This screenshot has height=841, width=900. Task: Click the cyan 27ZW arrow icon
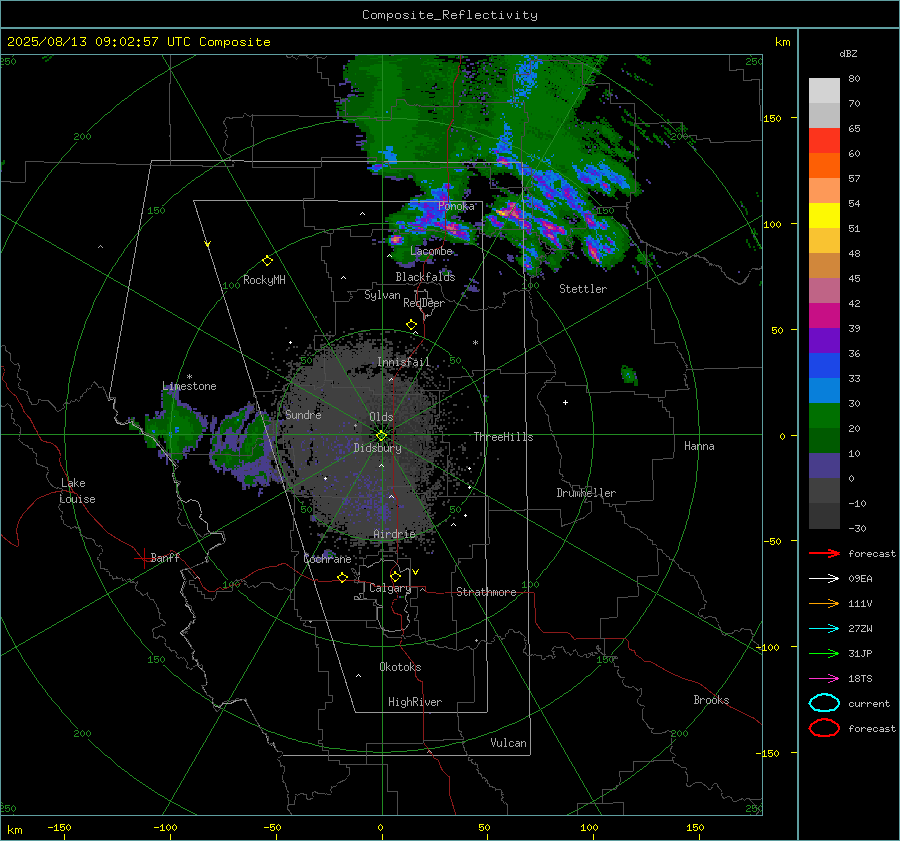pyautogui.click(x=824, y=629)
